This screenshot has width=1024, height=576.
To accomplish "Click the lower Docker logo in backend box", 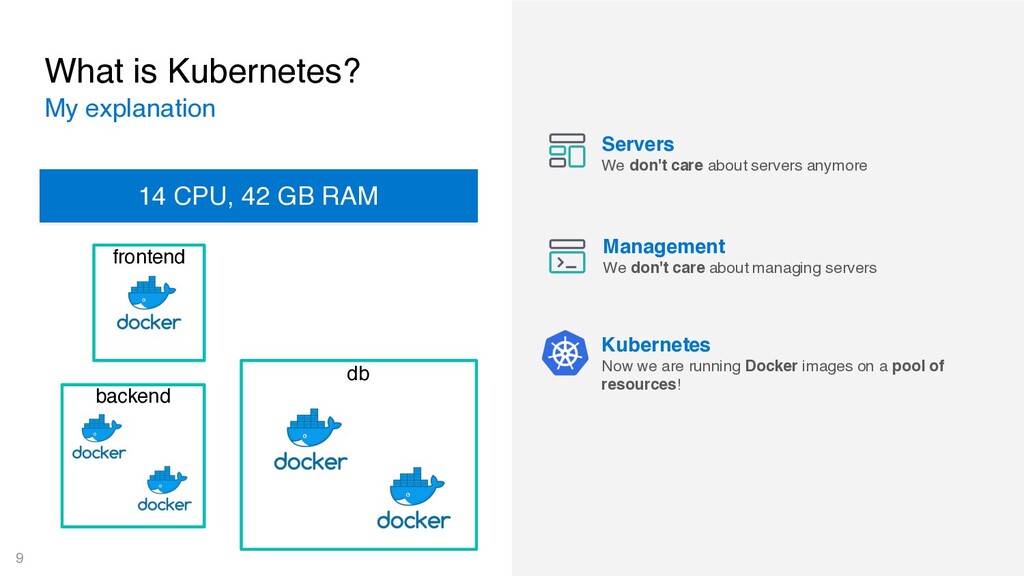I will tap(165, 488).
